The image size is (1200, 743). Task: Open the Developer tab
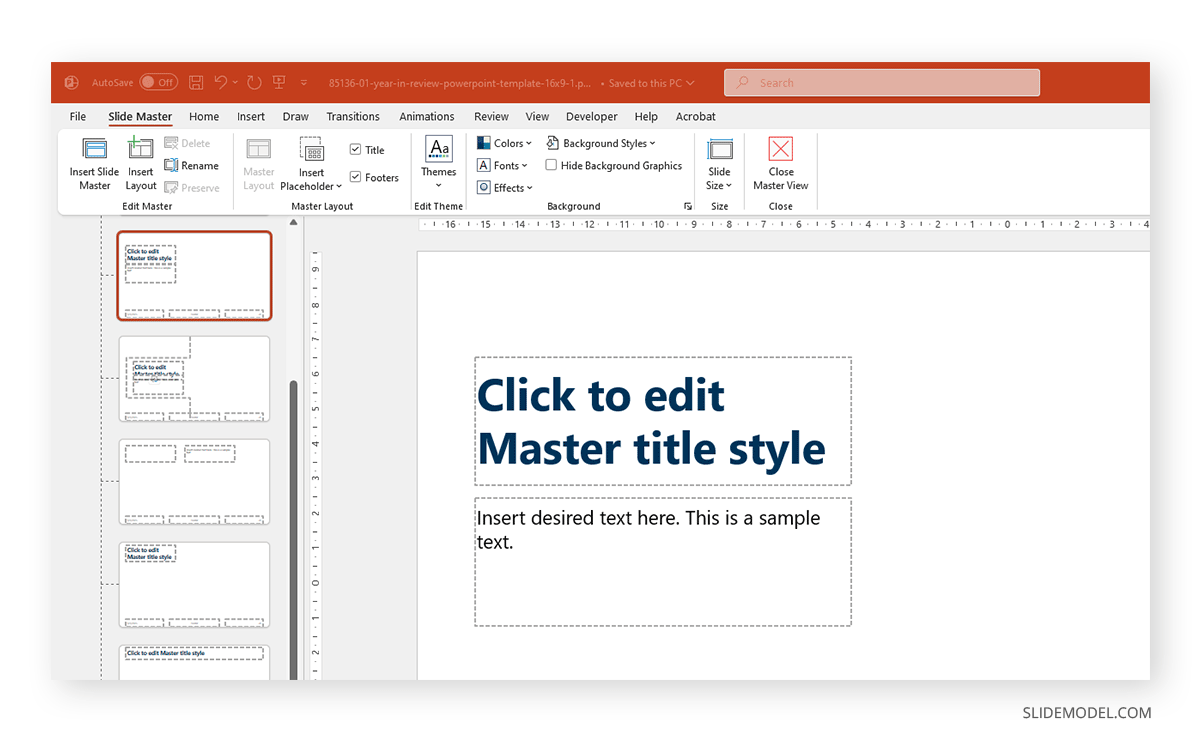click(591, 116)
